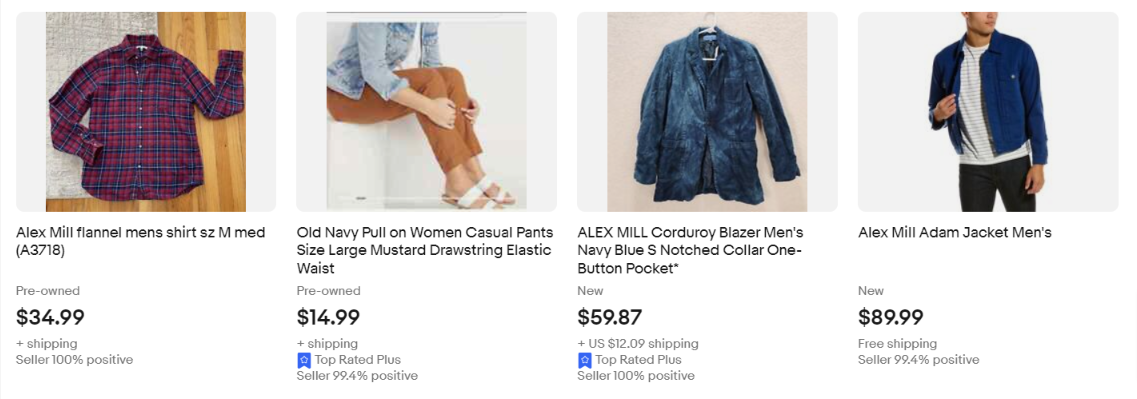Click the $14.99 price
This screenshot has width=1137, height=399.
click(328, 318)
